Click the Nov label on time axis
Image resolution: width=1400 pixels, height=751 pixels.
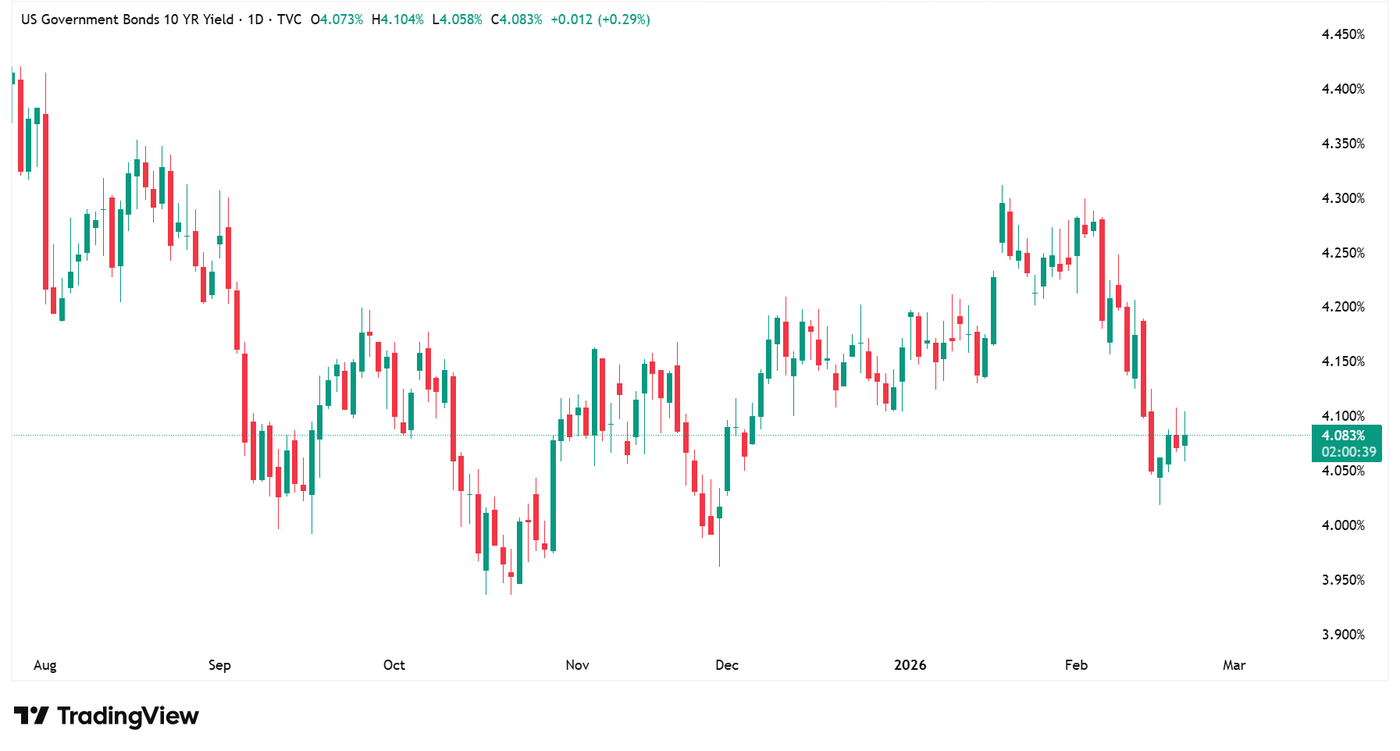(x=578, y=665)
